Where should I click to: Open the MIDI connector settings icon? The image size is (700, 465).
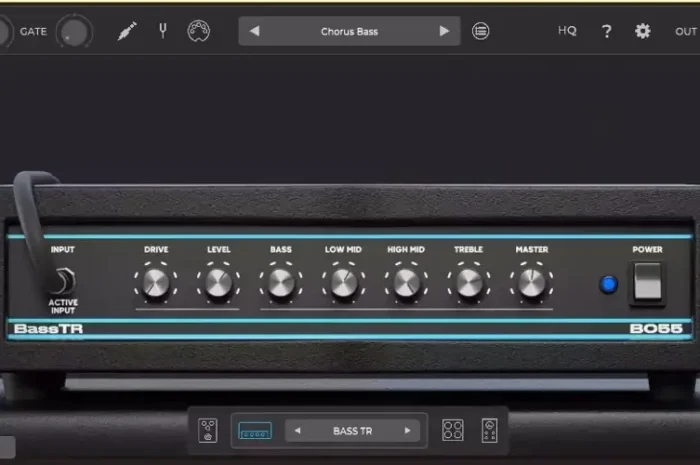(199, 31)
